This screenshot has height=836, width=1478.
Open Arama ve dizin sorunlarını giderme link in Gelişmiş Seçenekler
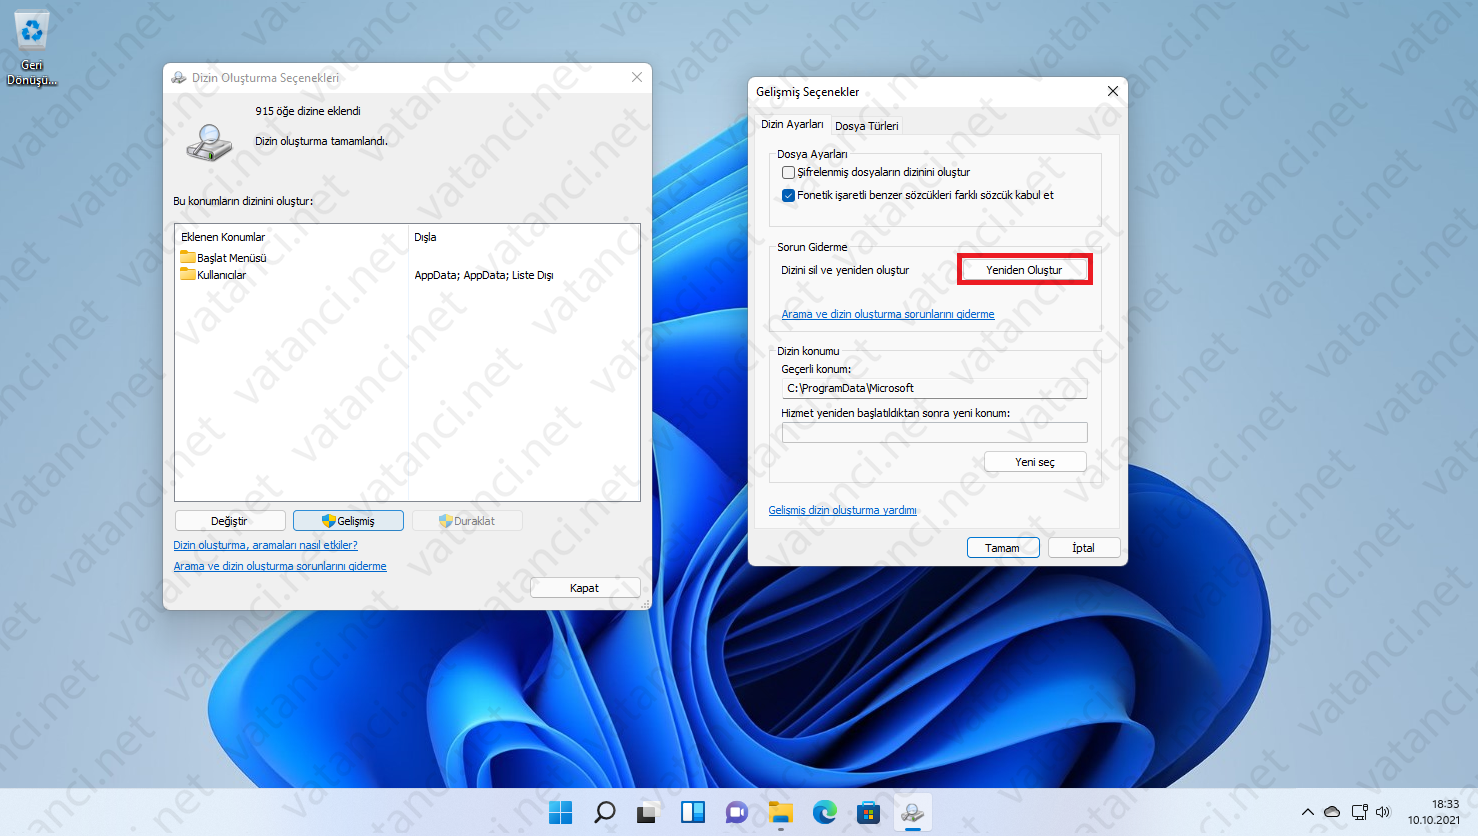tap(888, 314)
